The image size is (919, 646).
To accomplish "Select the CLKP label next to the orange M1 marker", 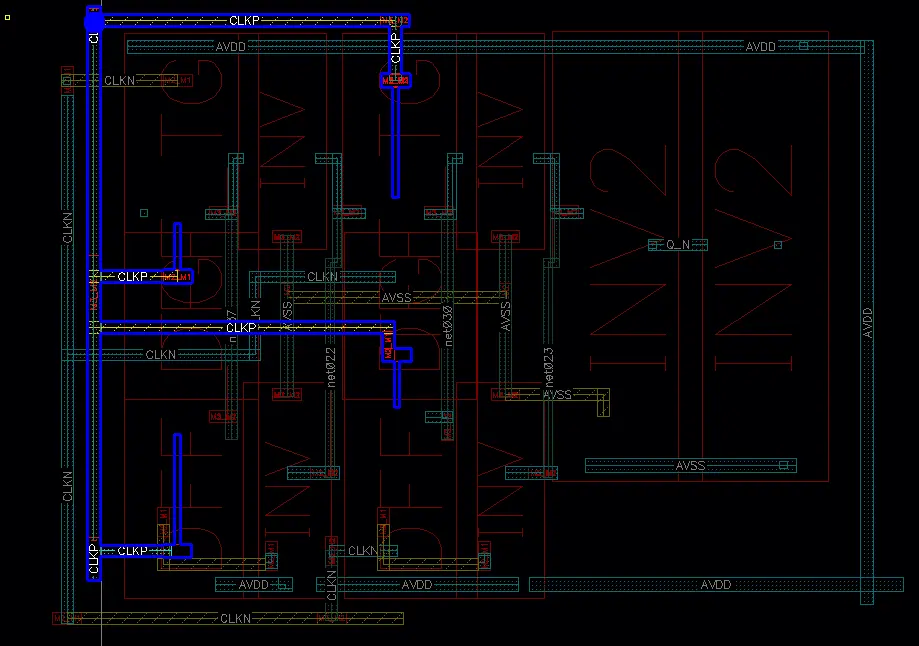I will tap(132, 276).
